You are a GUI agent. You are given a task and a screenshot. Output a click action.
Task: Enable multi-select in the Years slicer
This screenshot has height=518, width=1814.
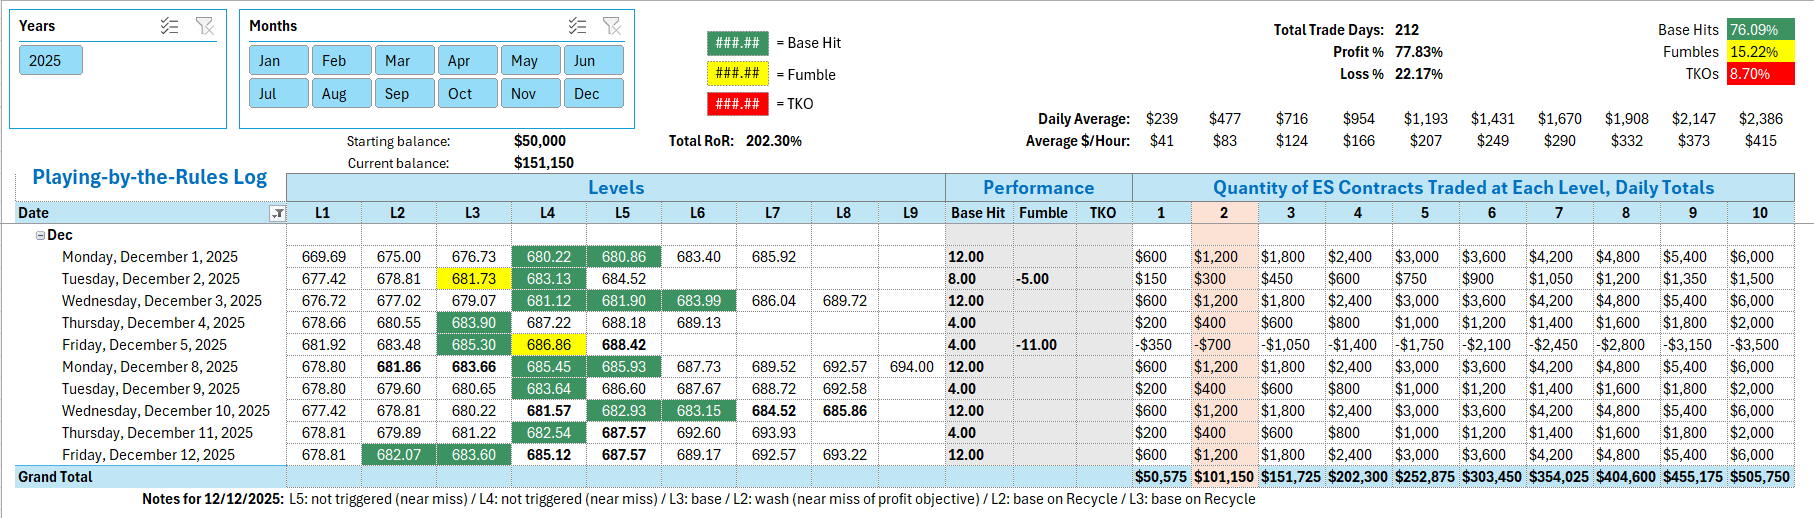[170, 26]
